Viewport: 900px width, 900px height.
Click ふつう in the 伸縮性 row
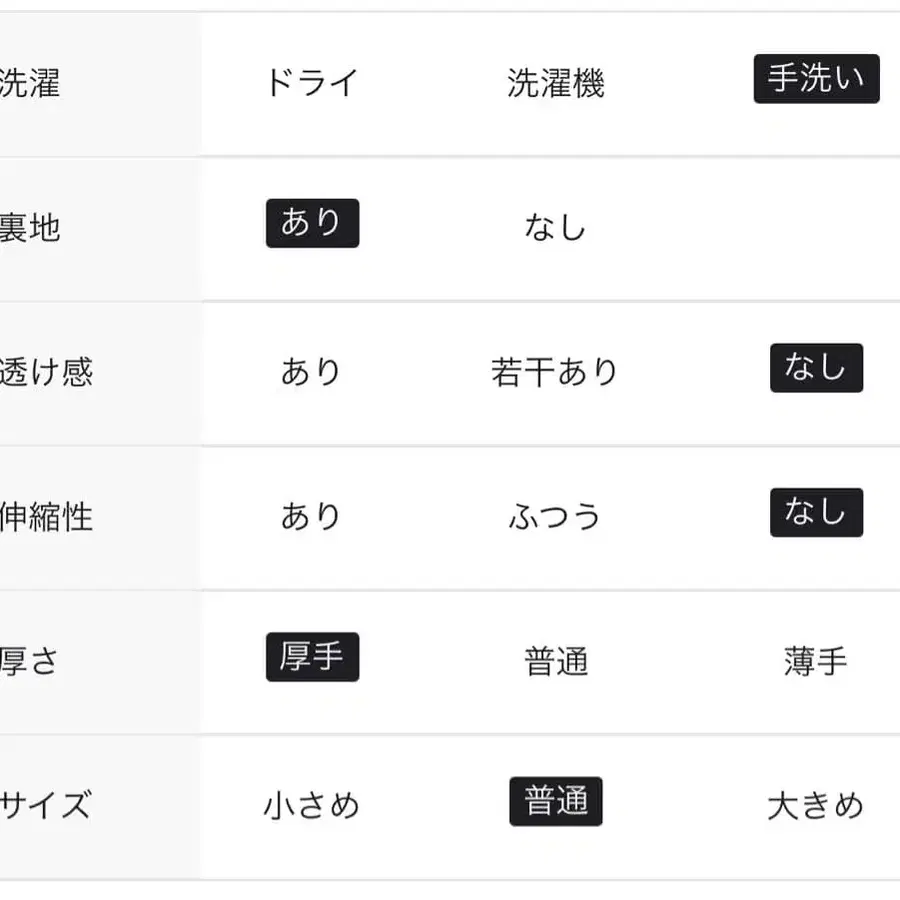click(x=557, y=517)
